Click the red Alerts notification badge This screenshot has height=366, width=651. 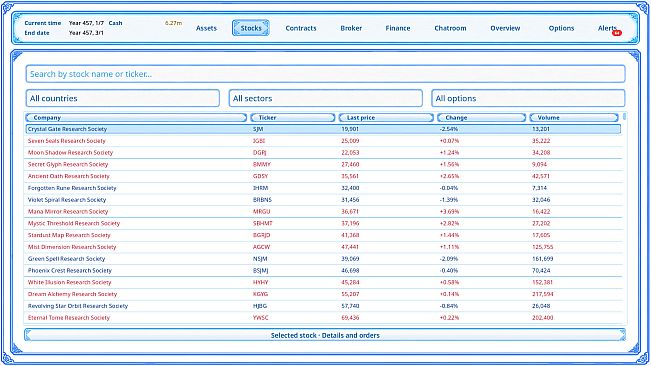[617, 33]
